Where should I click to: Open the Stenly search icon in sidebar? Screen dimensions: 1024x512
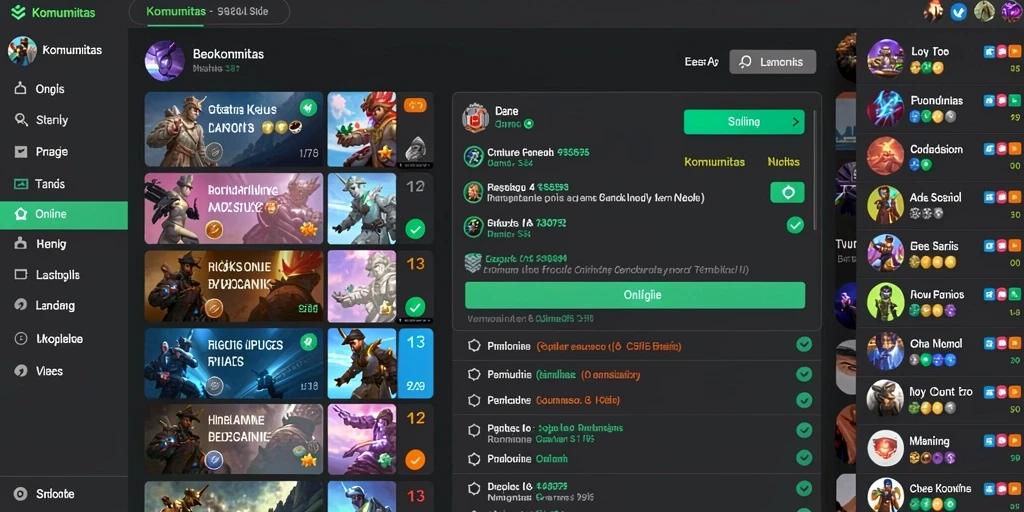[21, 120]
